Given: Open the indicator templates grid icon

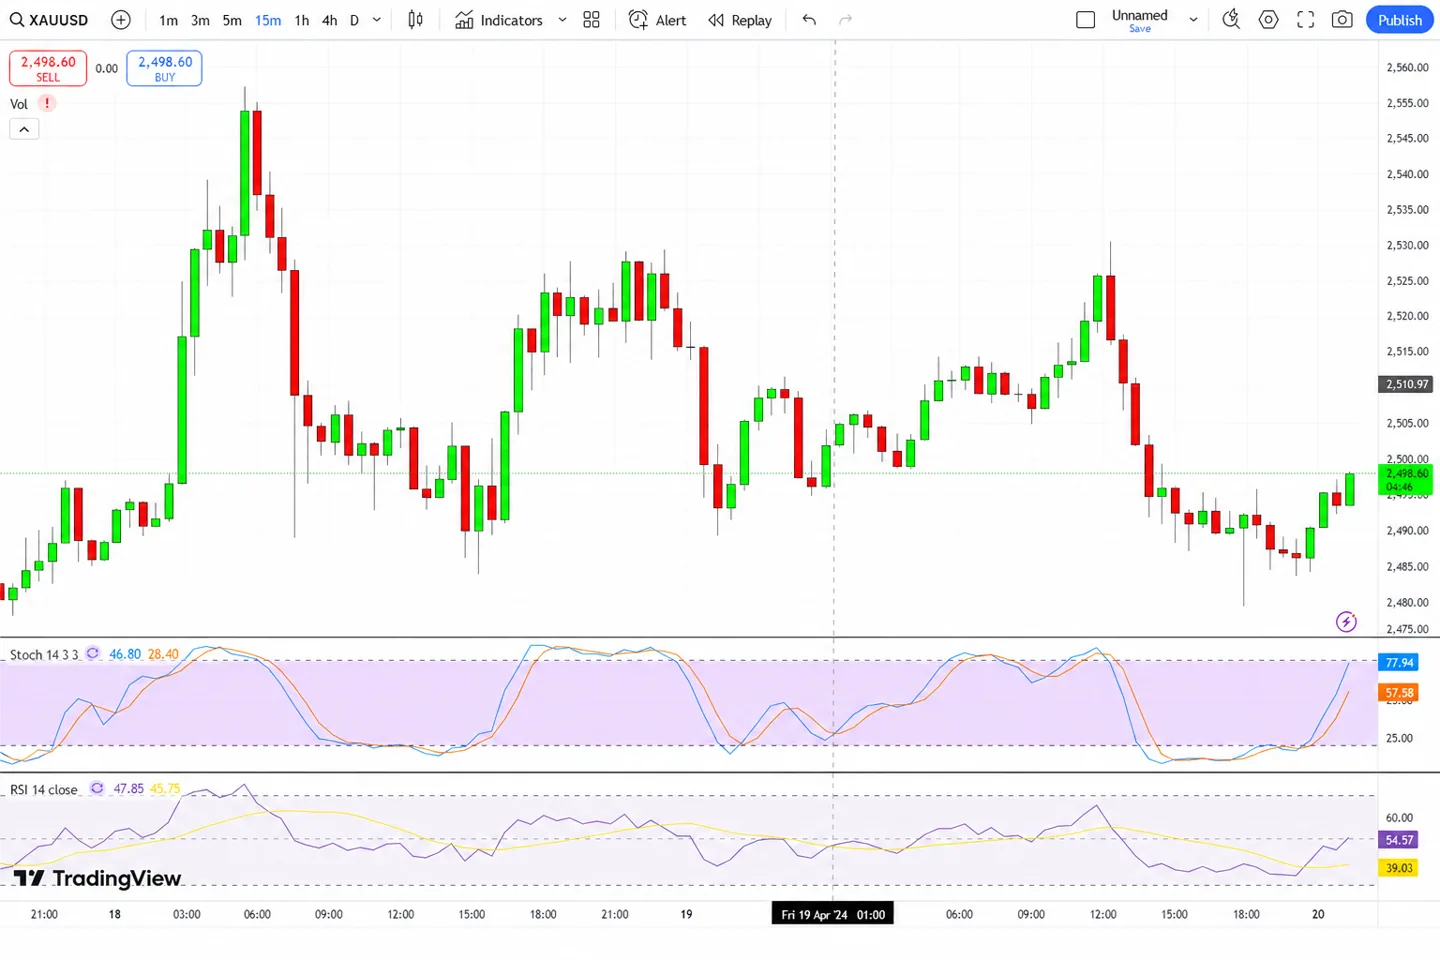Looking at the screenshot, I should pos(592,20).
